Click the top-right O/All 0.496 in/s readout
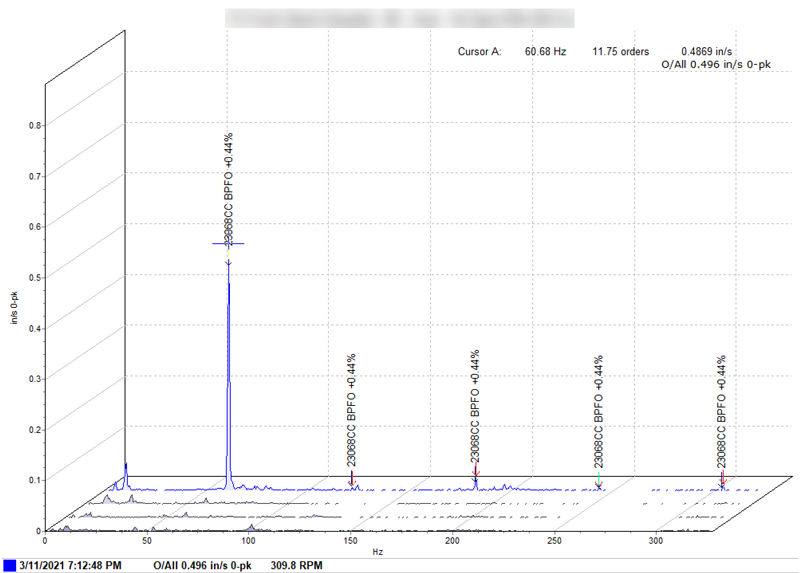The image size is (800, 573). [716, 64]
